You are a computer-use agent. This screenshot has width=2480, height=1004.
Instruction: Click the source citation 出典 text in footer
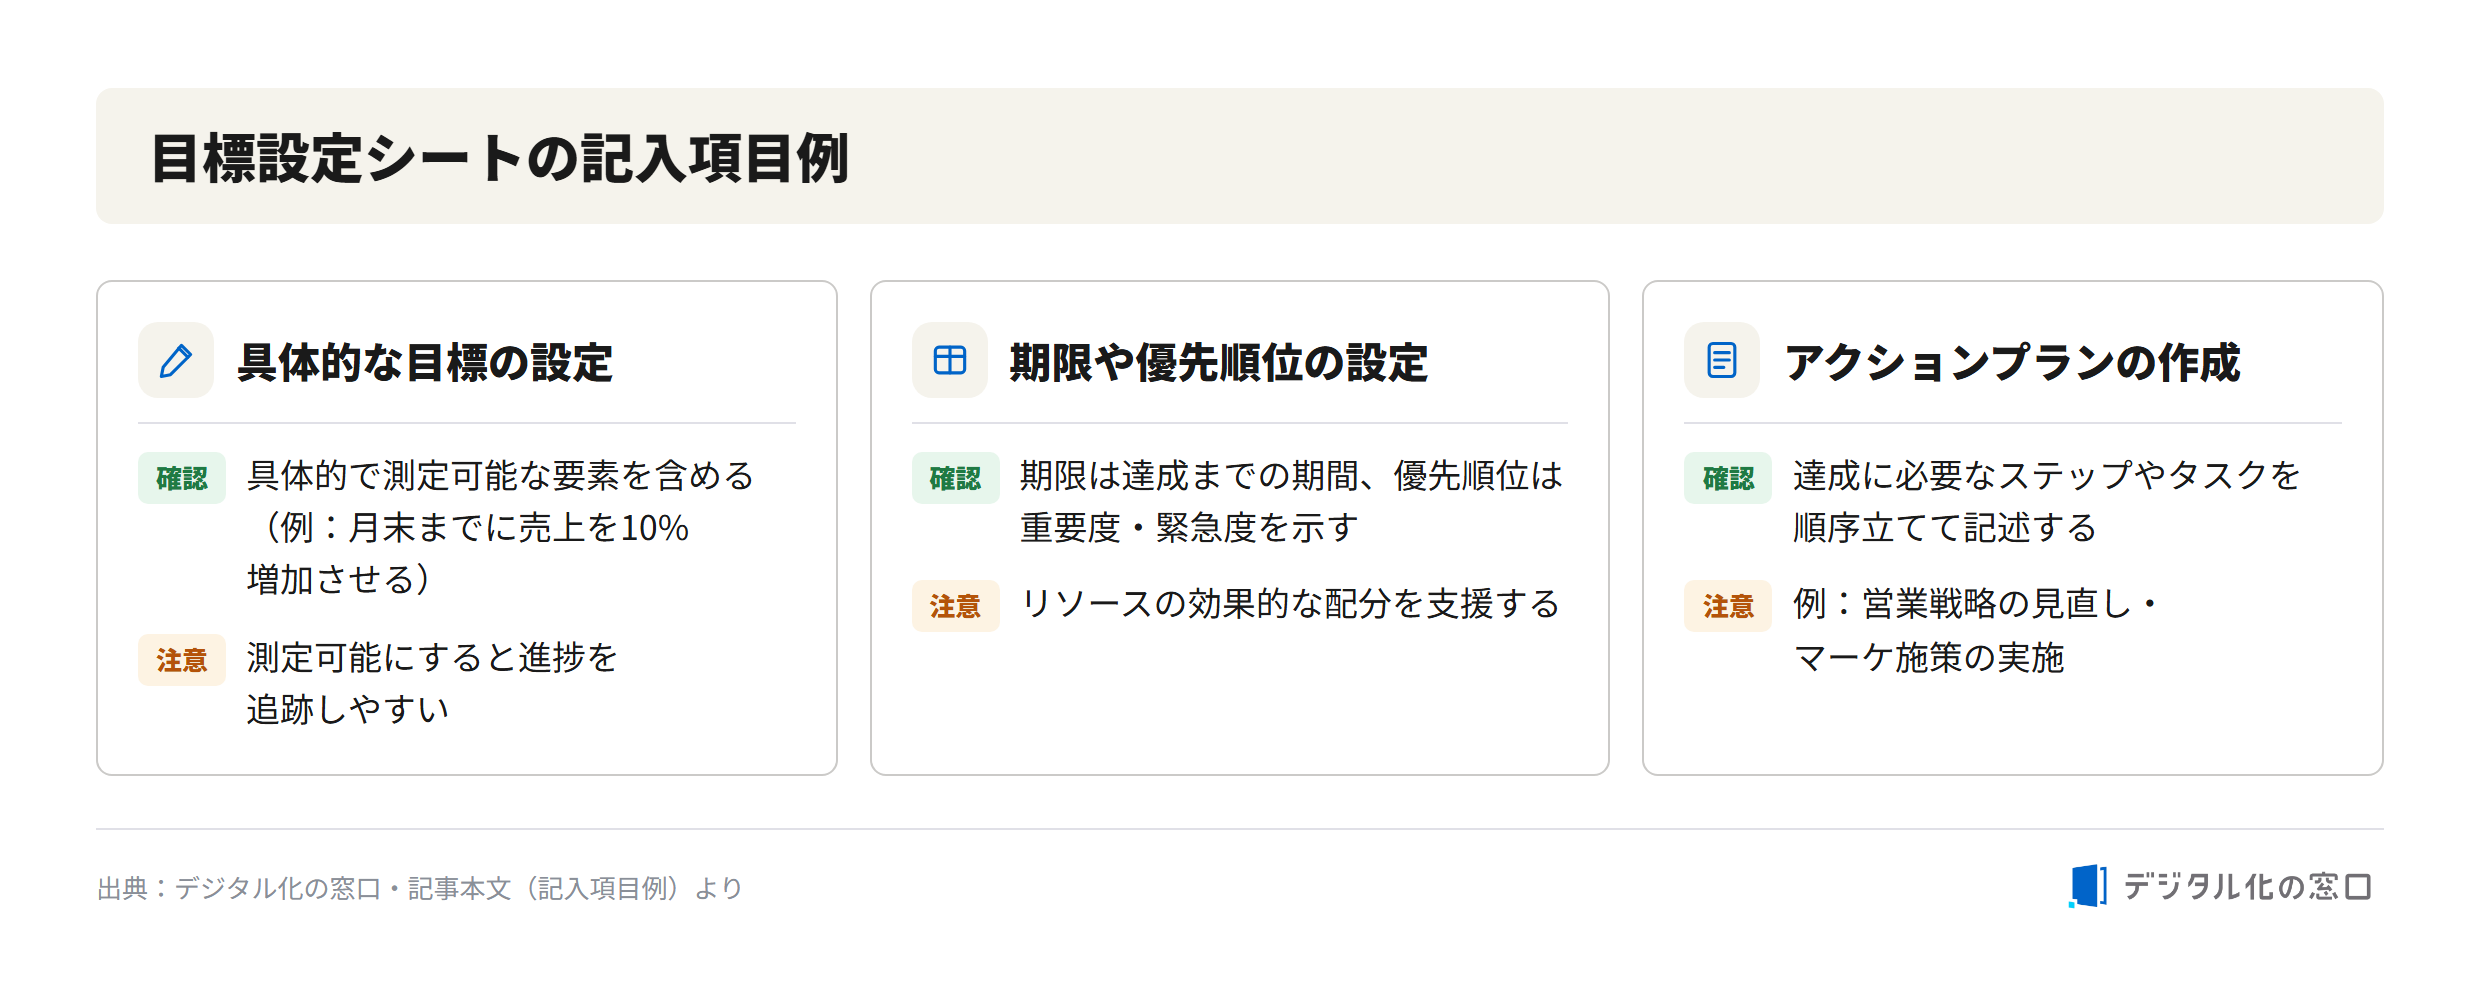tap(420, 888)
